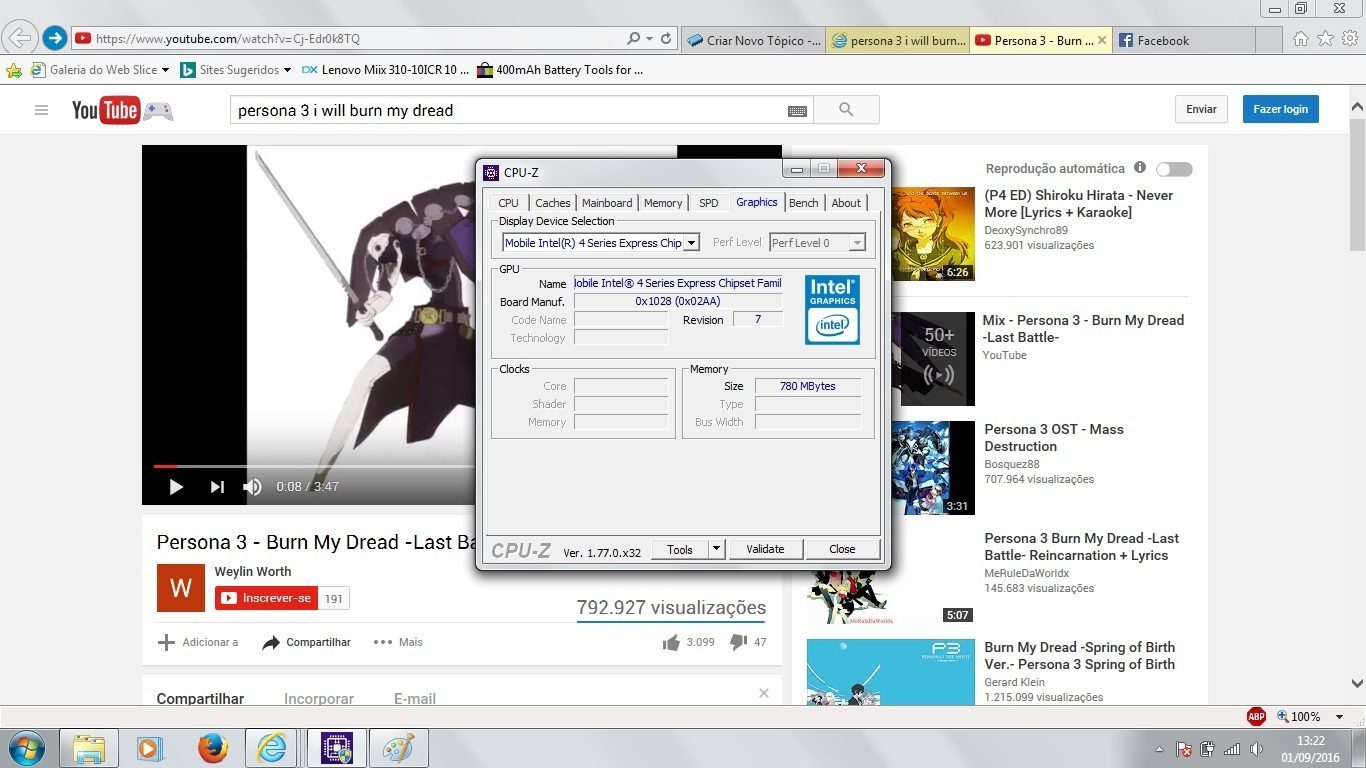This screenshot has height=768, width=1366.
Task: Open Weylin Worth channel link
Action: [x=253, y=572]
